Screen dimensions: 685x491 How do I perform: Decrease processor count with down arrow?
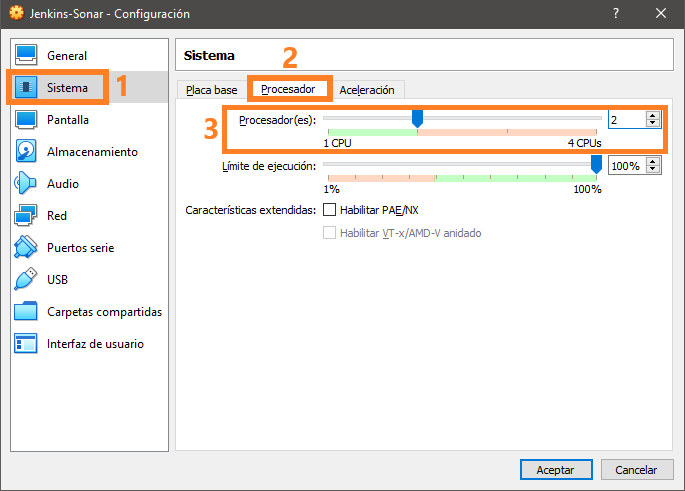(x=653, y=124)
